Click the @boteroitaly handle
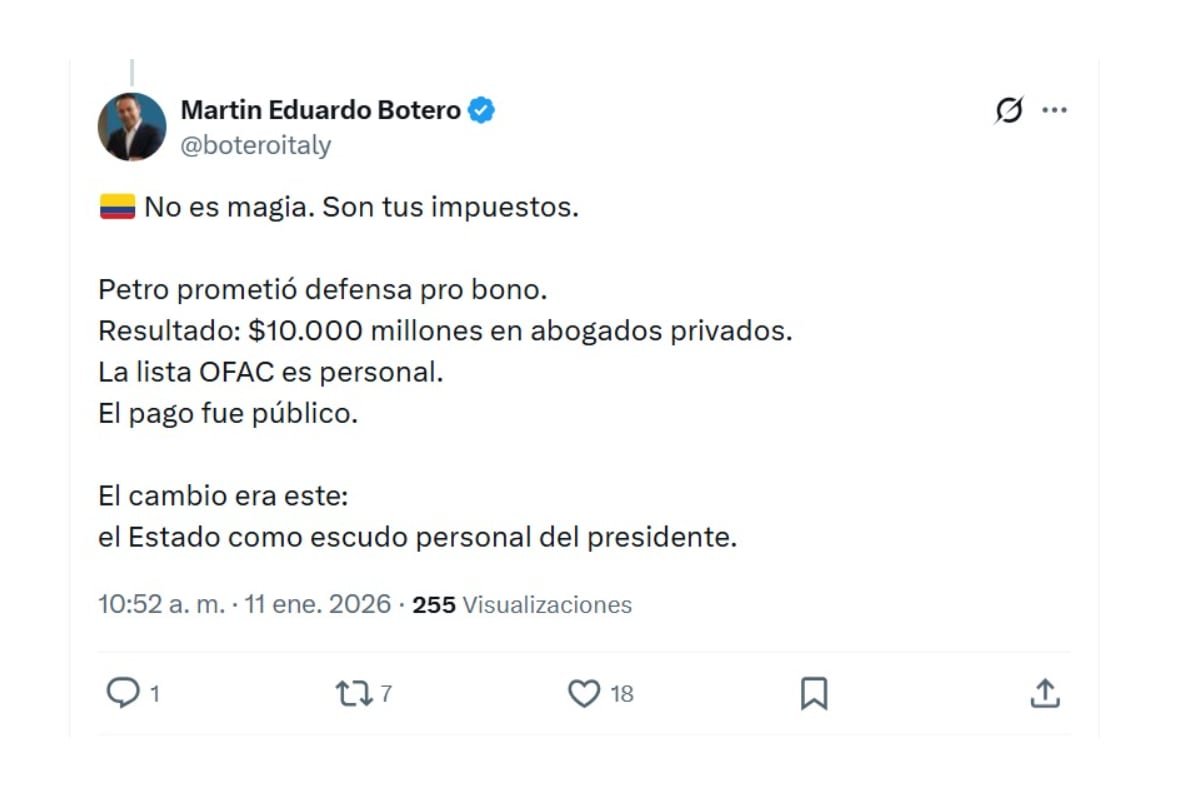 click(253, 143)
